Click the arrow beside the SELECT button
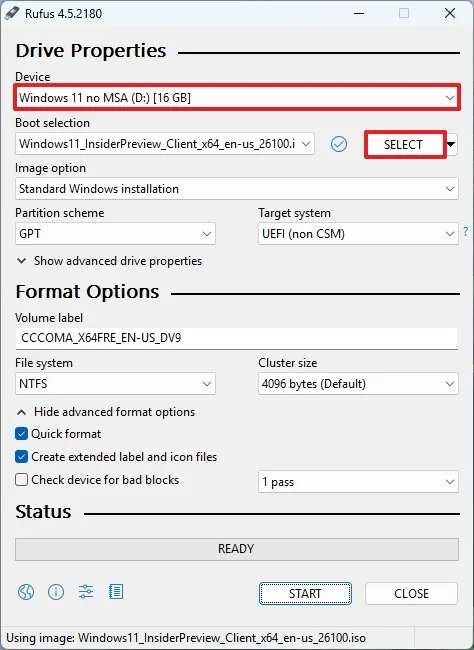This screenshot has height=650, width=474. pyautogui.click(x=452, y=144)
